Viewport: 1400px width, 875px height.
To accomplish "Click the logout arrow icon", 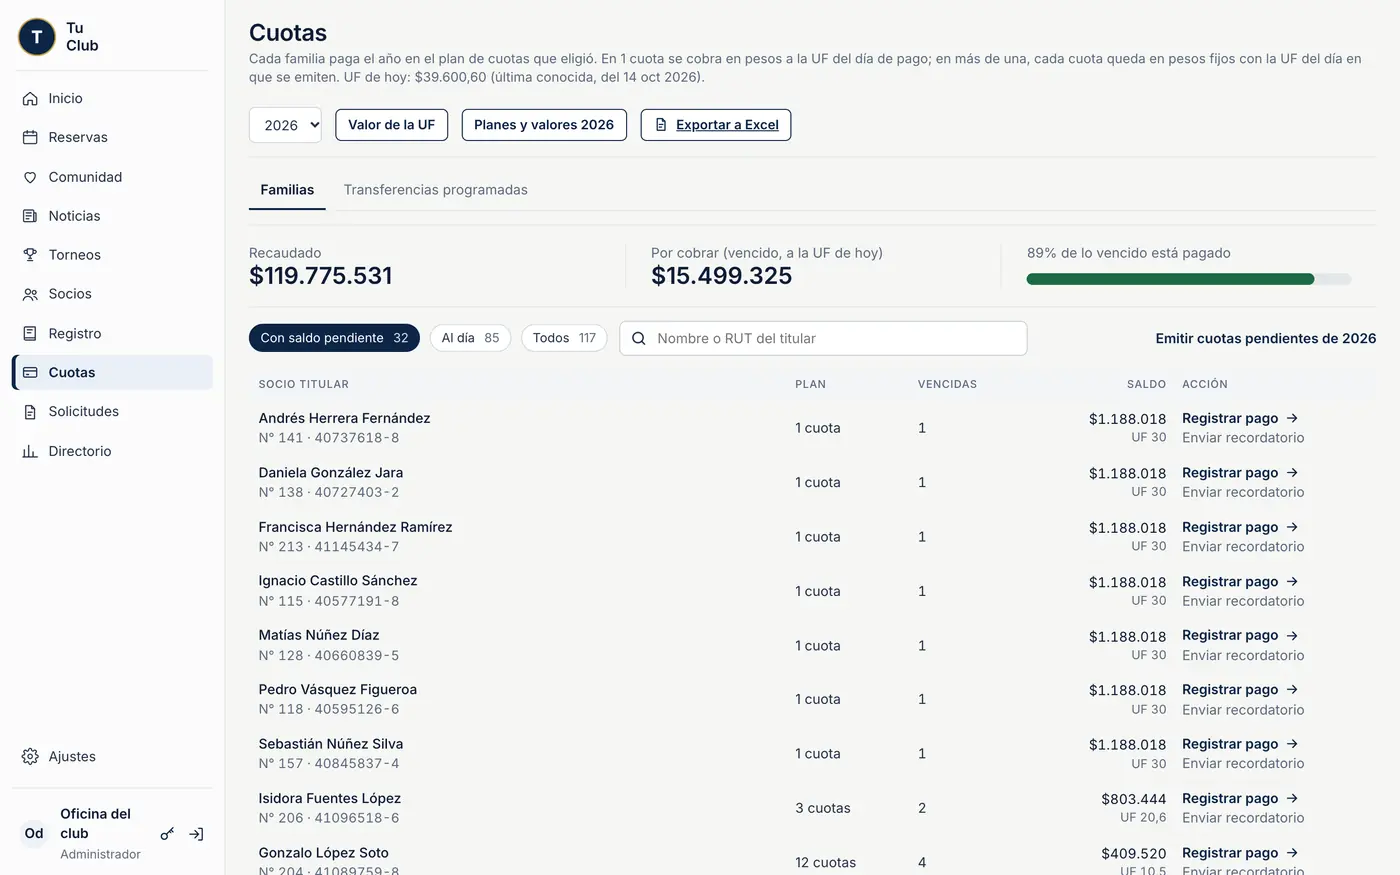I will pyautogui.click(x=196, y=834).
